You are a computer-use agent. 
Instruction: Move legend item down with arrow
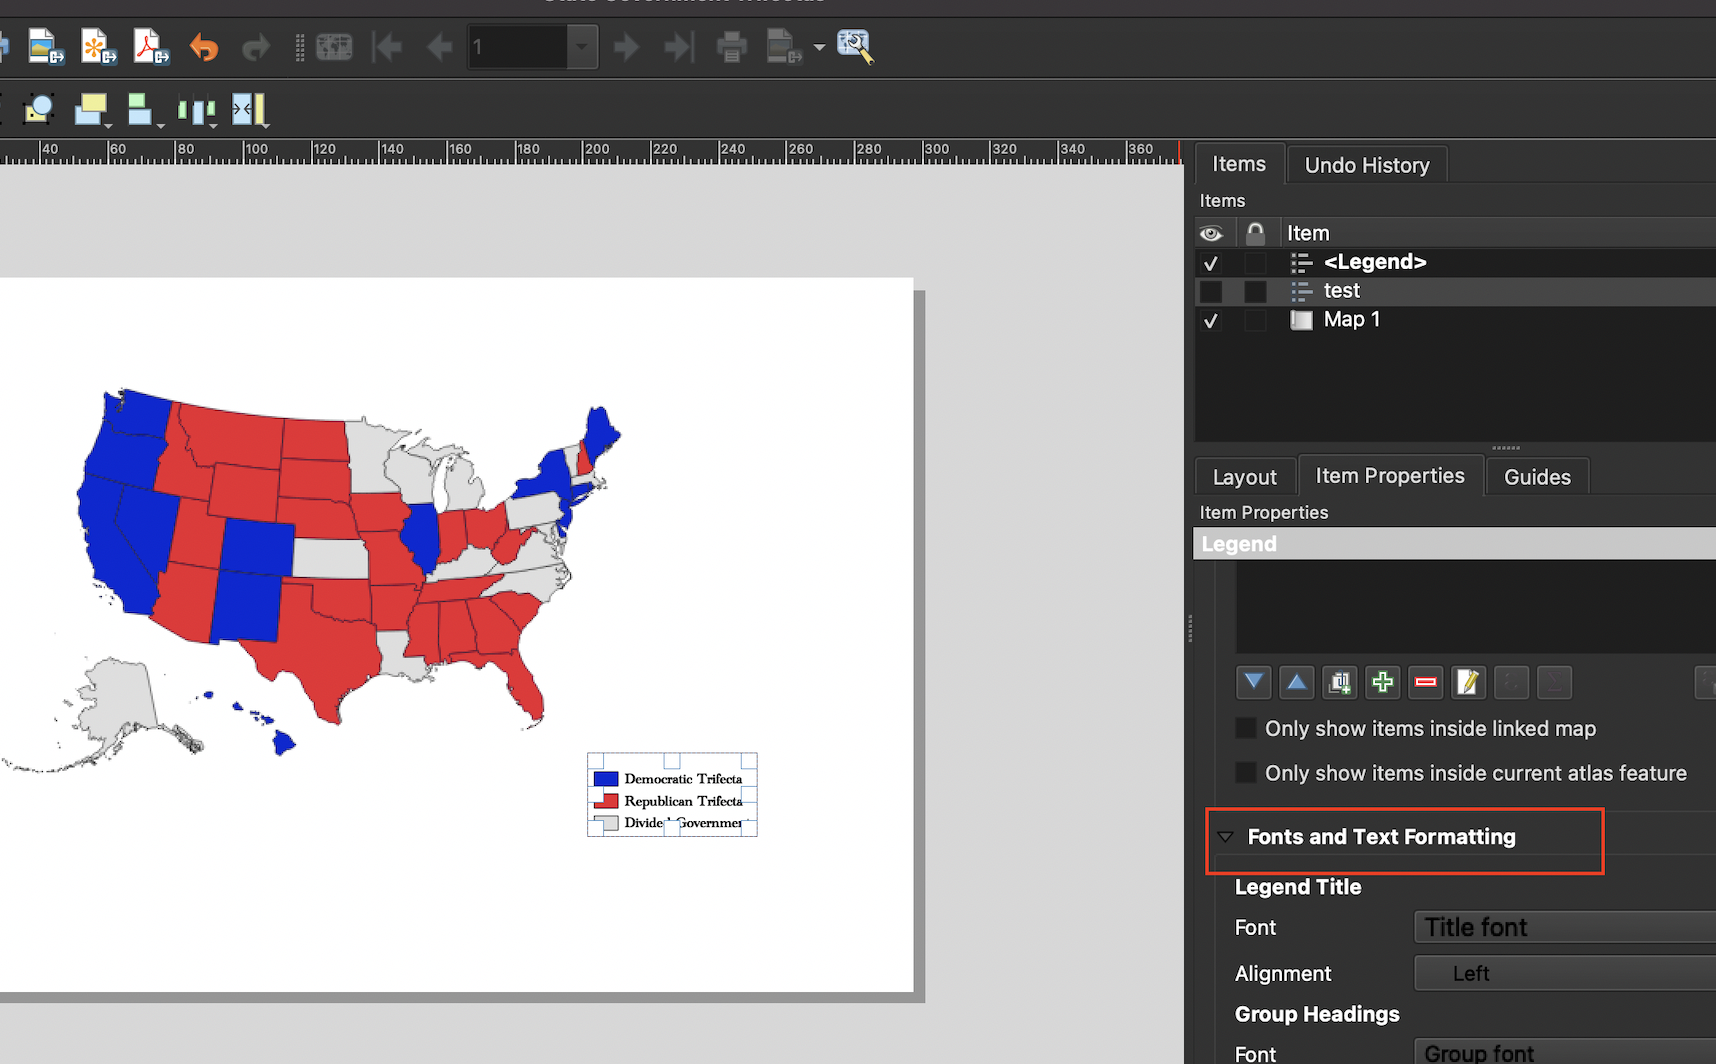click(1253, 682)
